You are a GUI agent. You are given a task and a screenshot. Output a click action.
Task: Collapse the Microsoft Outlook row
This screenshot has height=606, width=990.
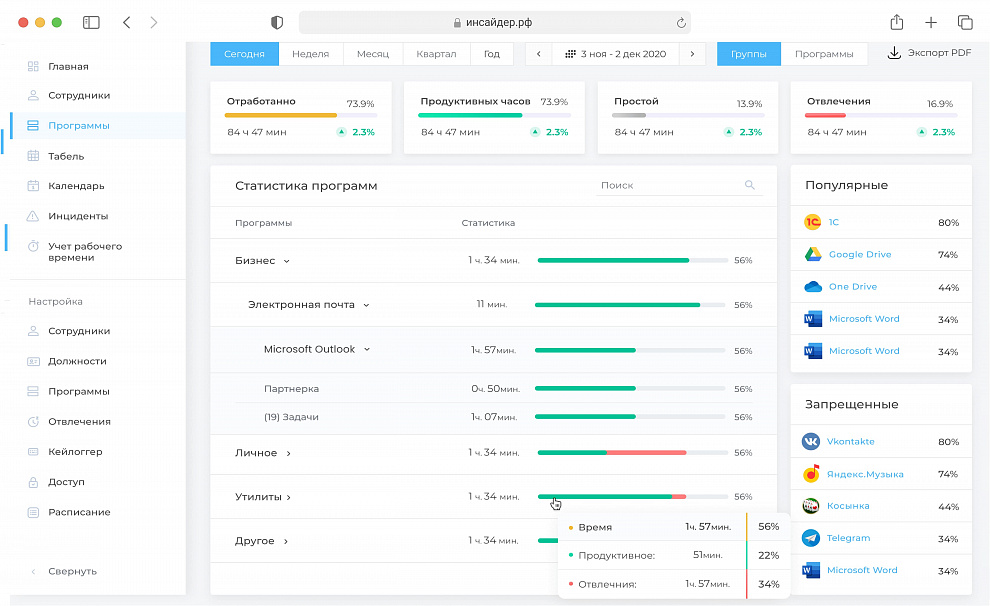[x=367, y=350]
